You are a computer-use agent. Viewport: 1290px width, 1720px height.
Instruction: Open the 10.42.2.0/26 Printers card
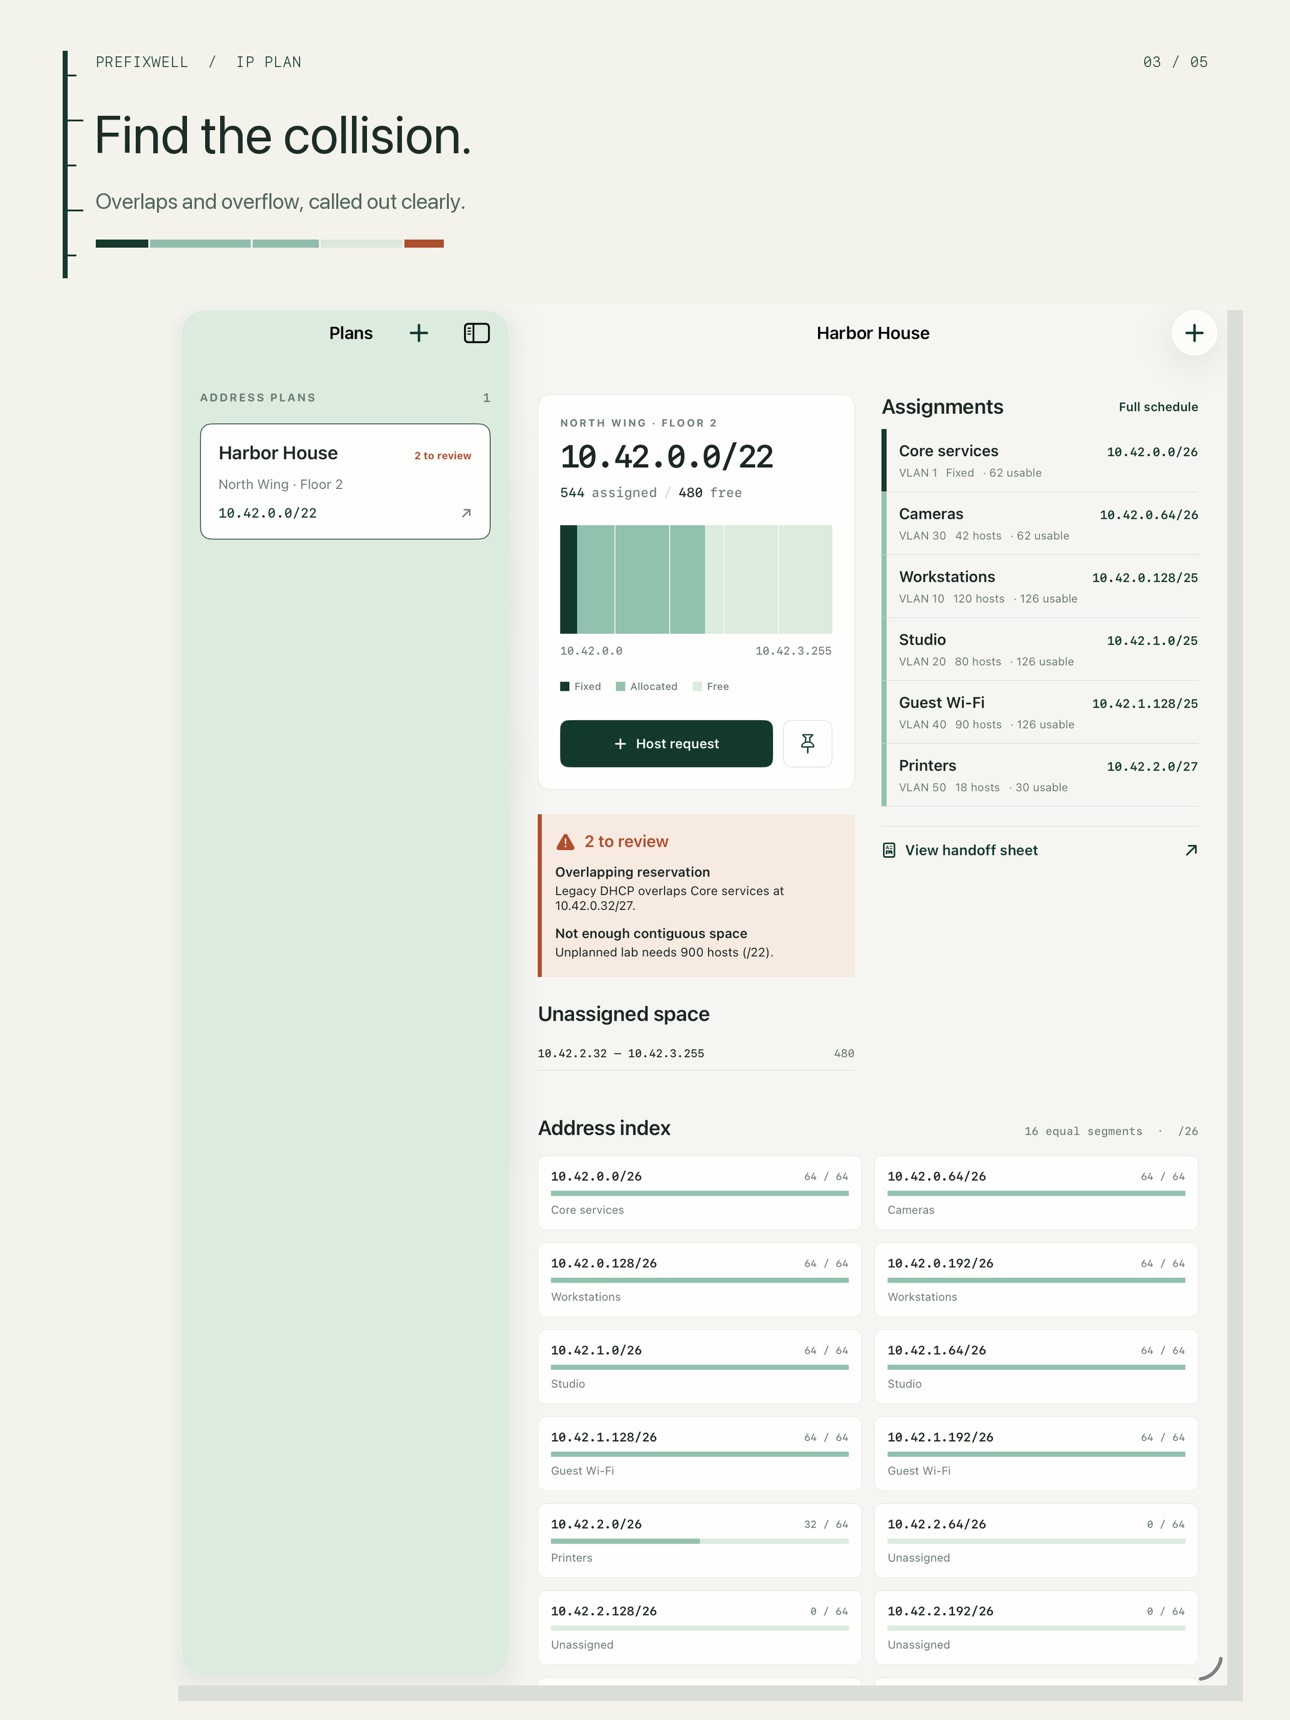(x=699, y=1541)
